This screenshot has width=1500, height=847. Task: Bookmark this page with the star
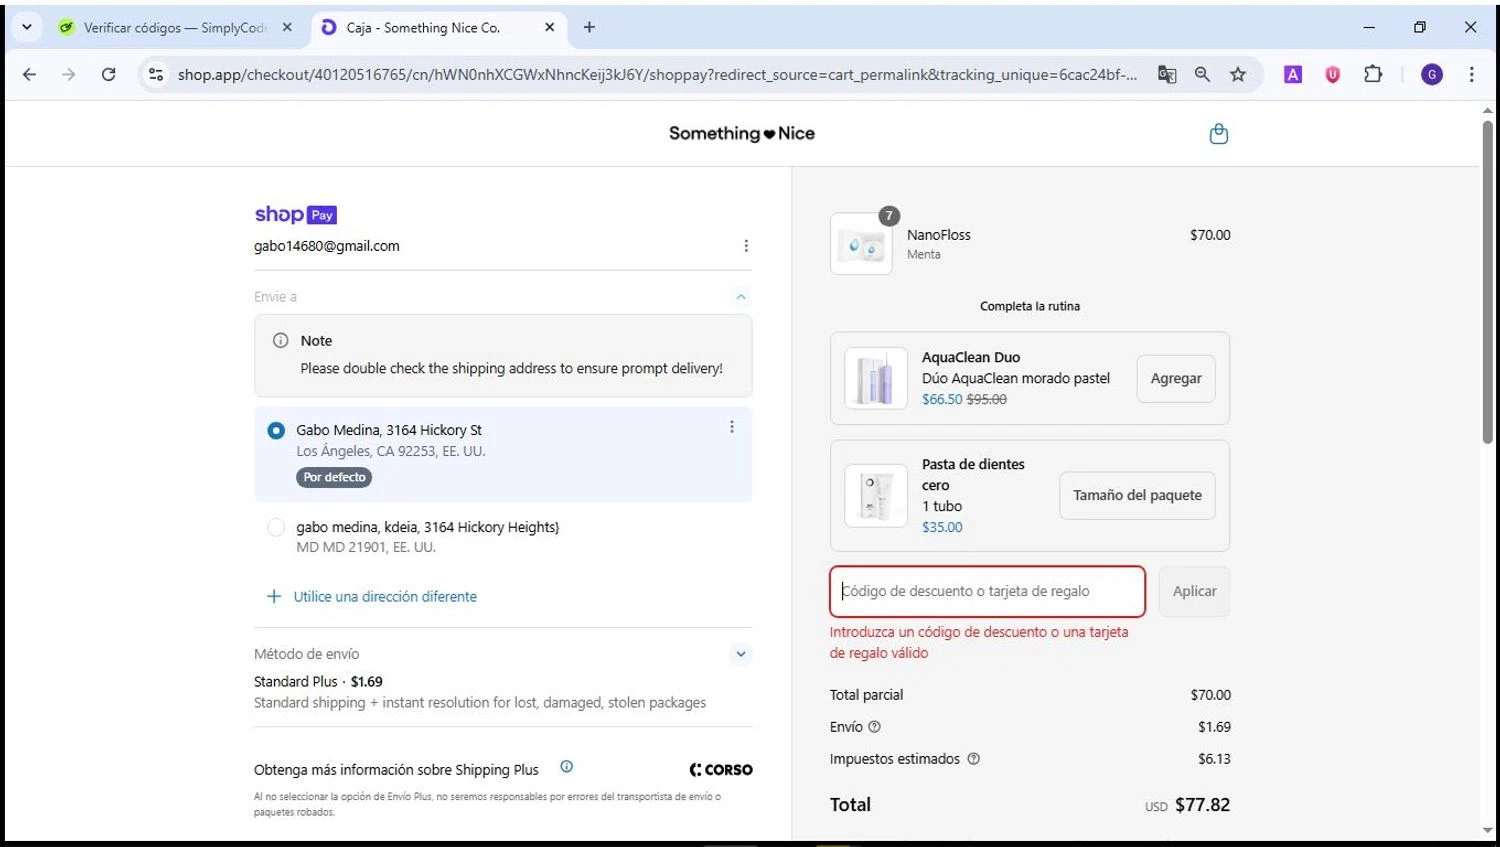click(x=1238, y=74)
